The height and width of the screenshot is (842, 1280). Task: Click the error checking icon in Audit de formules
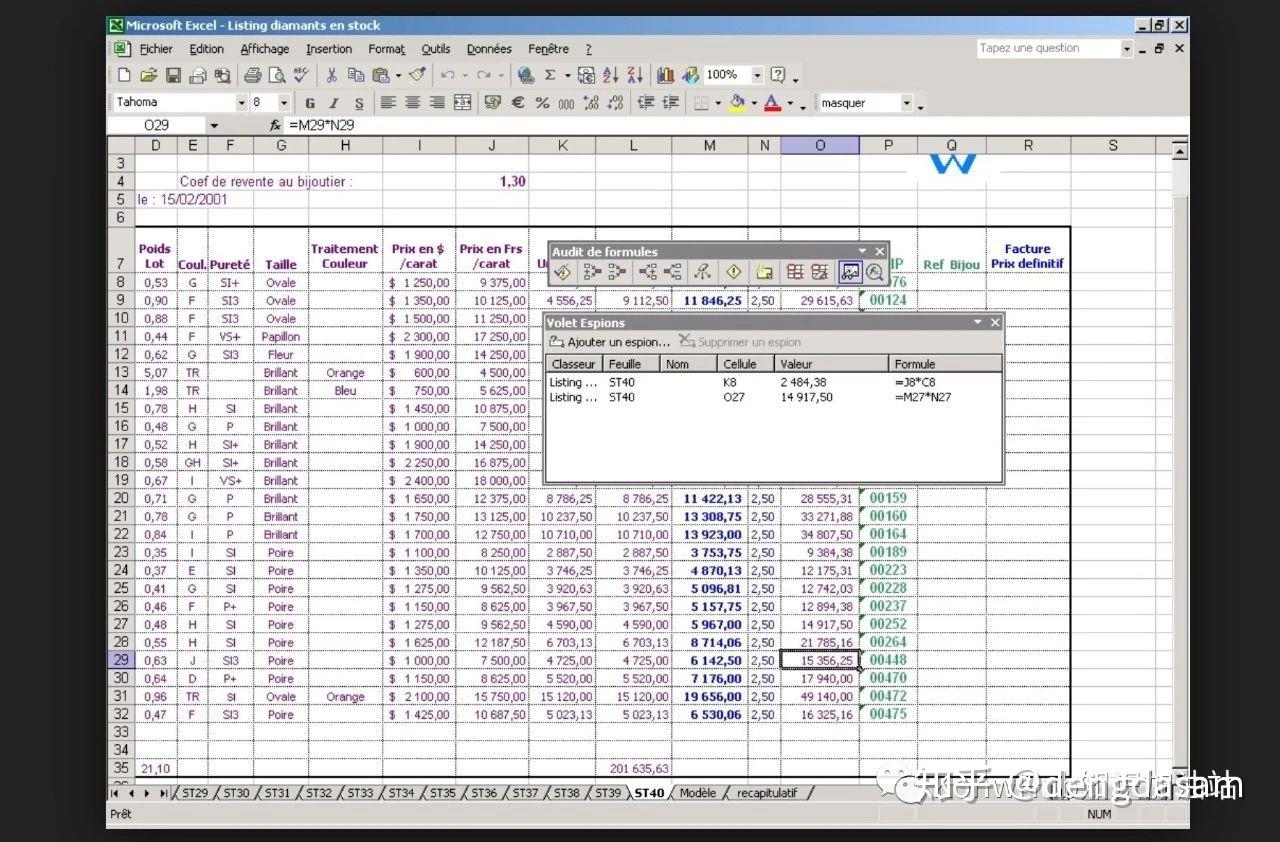[x=562, y=272]
